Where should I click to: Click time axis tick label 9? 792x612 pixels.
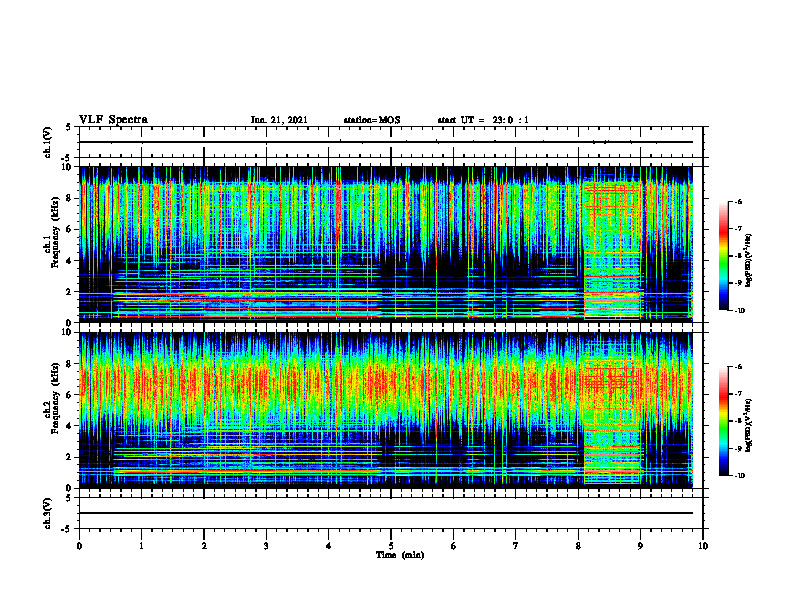coord(640,546)
